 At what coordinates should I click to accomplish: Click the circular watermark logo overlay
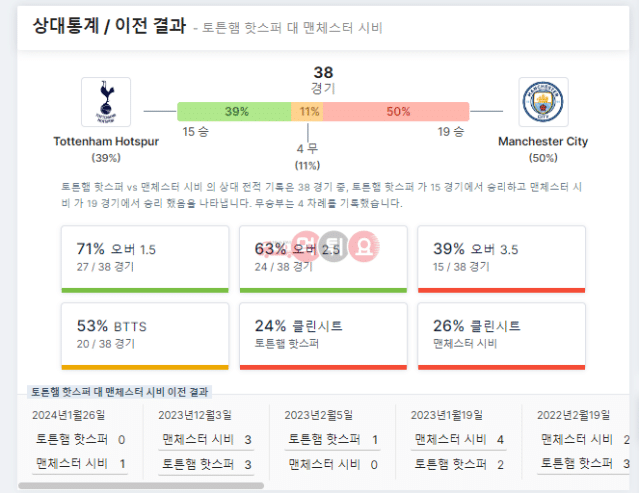coord(335,246)
